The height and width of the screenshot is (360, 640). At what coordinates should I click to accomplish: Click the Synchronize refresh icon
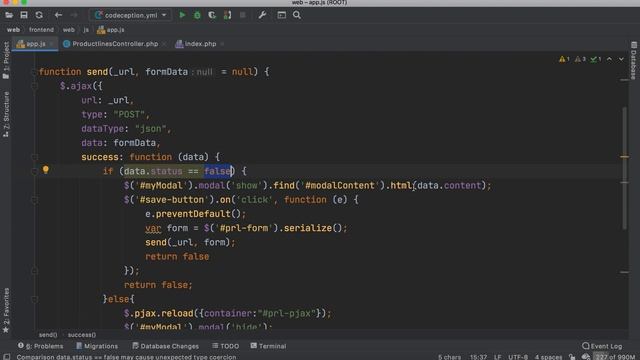click(x=39, y=15)
